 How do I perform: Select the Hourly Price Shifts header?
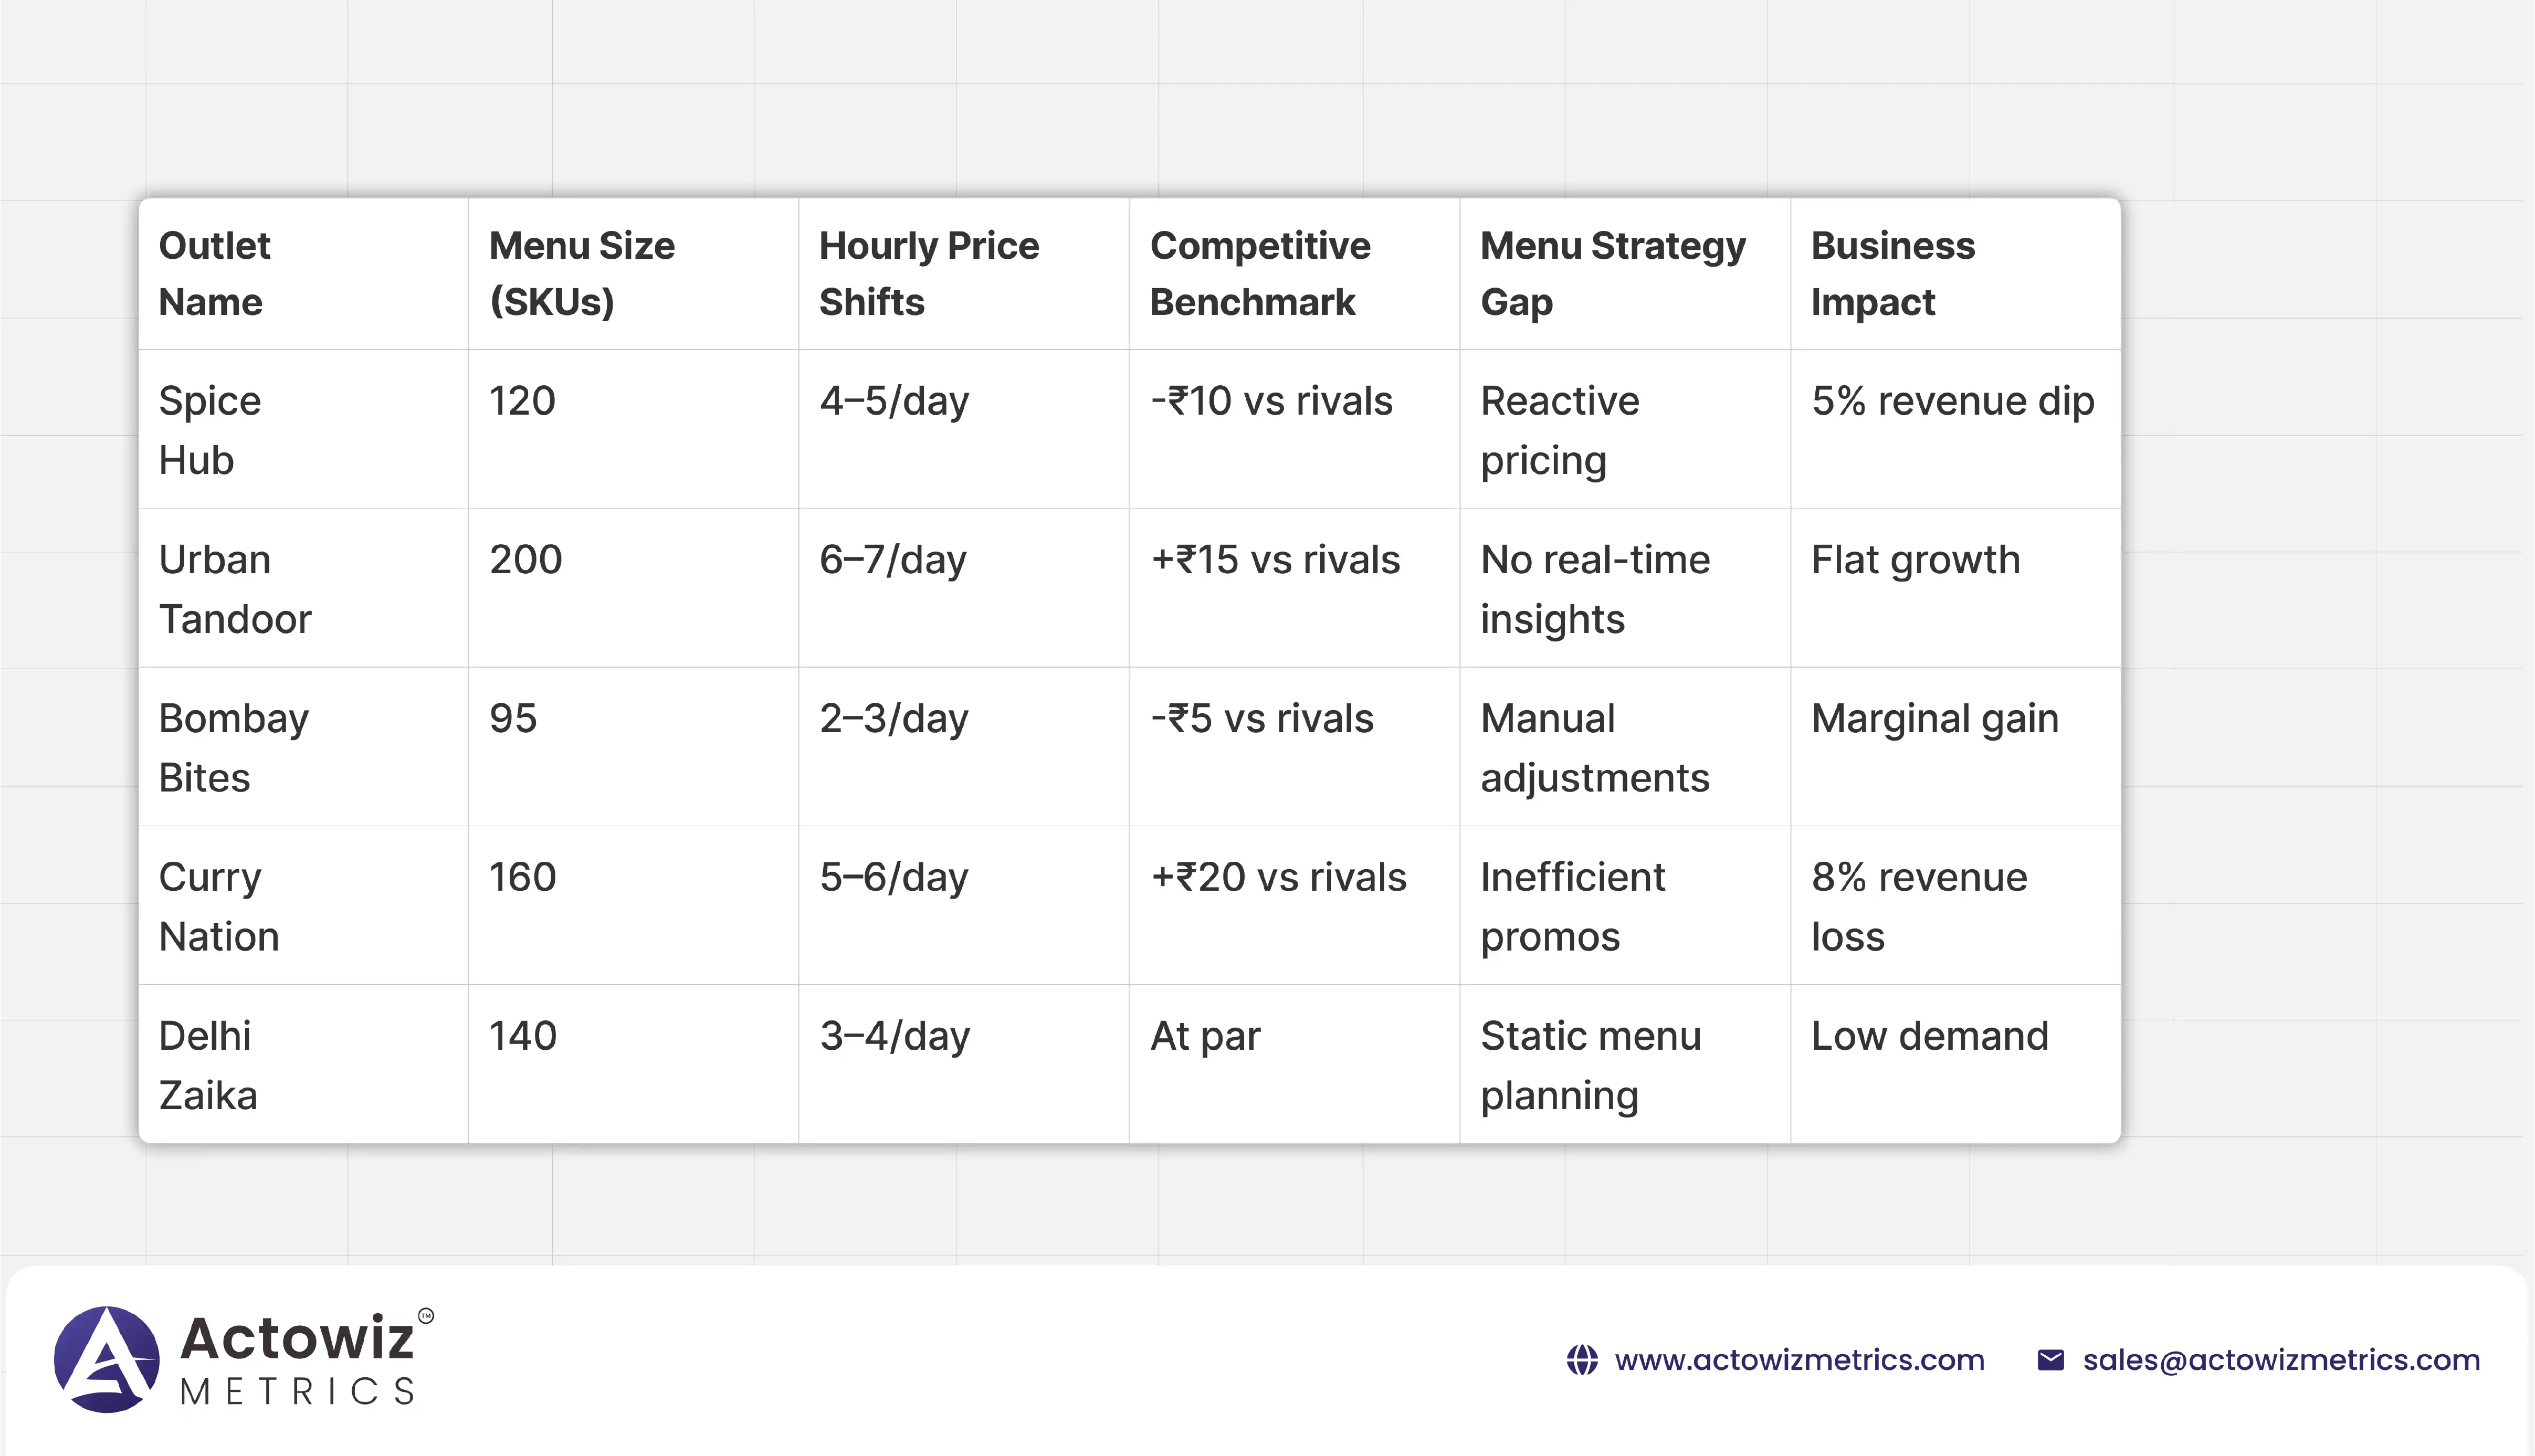(928, 273)
